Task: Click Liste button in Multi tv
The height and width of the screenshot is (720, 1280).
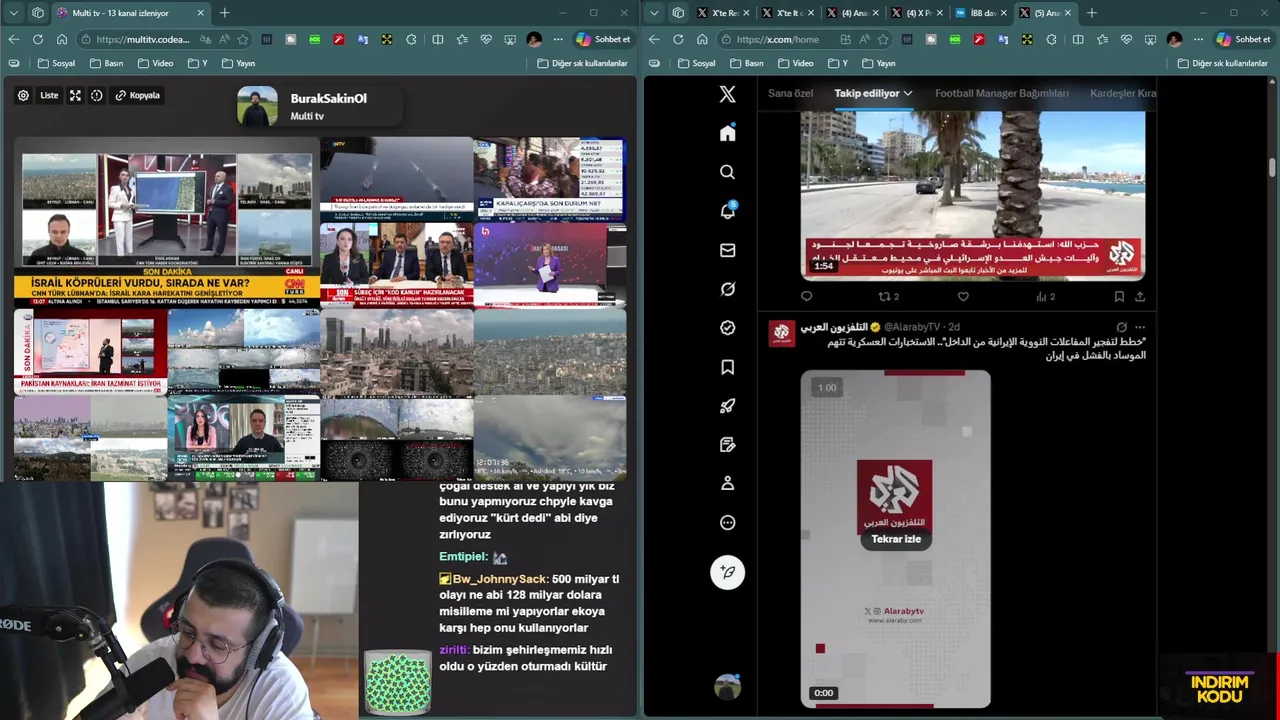Action: click(49, 96)
